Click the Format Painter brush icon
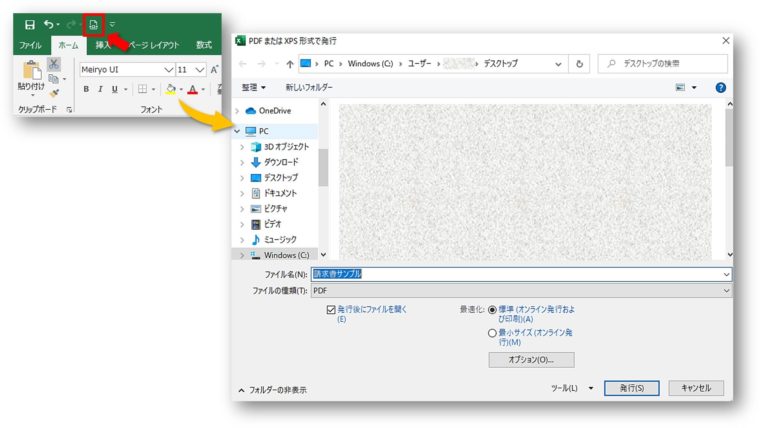760x428 pixels. click(x=54, y=93)
